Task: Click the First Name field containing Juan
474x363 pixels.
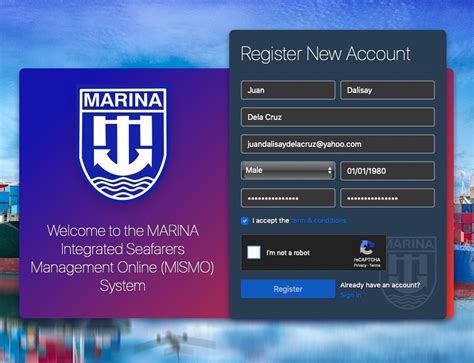Action: point(288,90)
